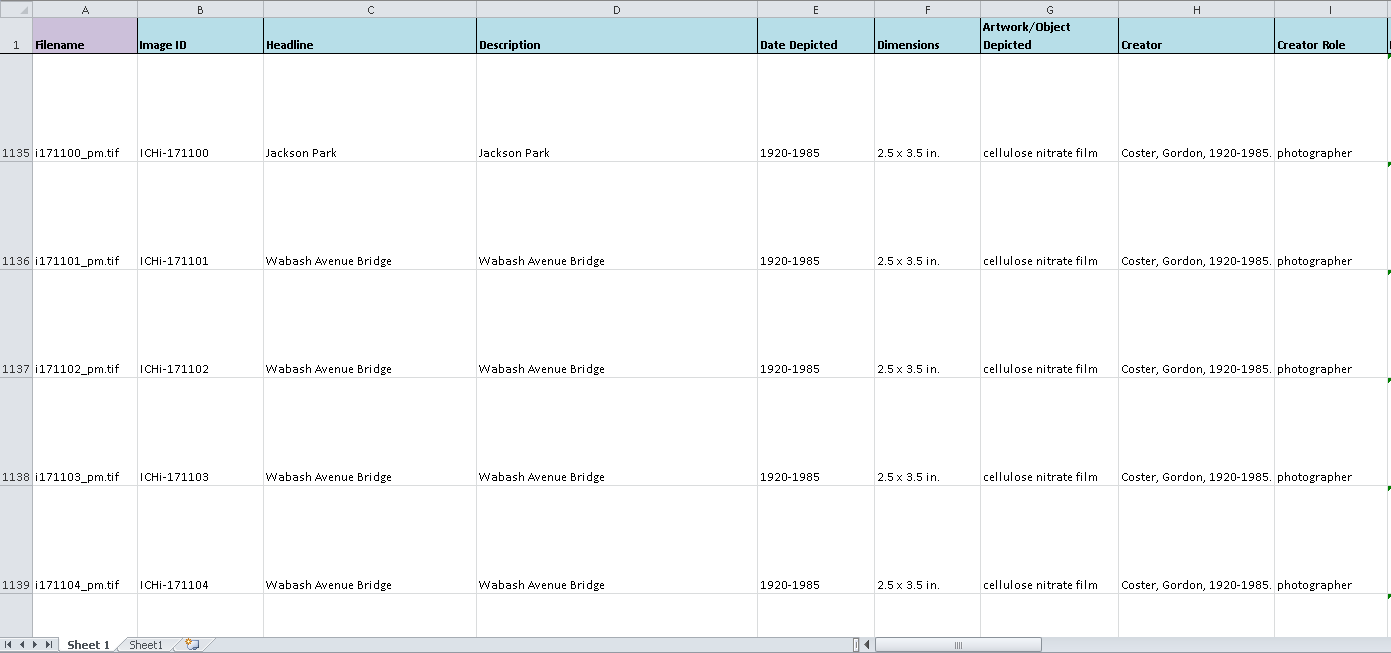Screen dimensions: 1391x653
Task: Select the ICHi-171103 Image ID cell
Action: pyautogui.click(x=200, y=477)
